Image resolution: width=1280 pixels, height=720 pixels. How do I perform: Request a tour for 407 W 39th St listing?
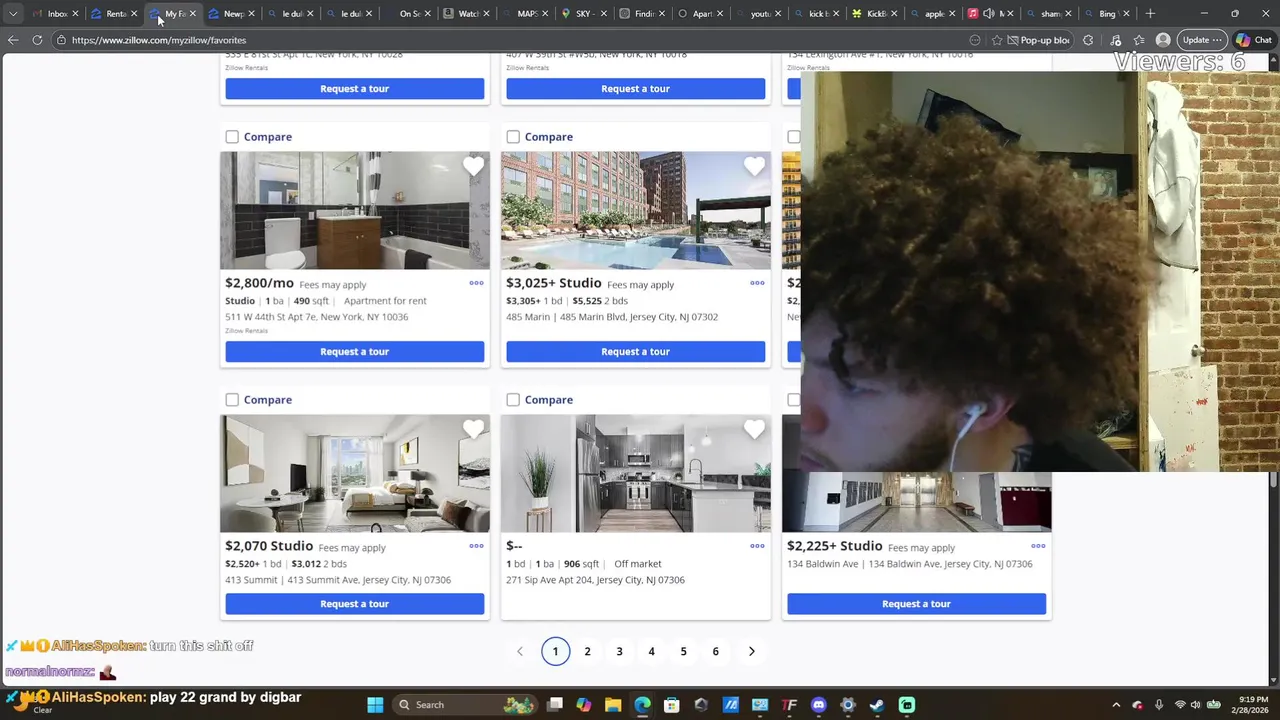[x=635, y=88]
